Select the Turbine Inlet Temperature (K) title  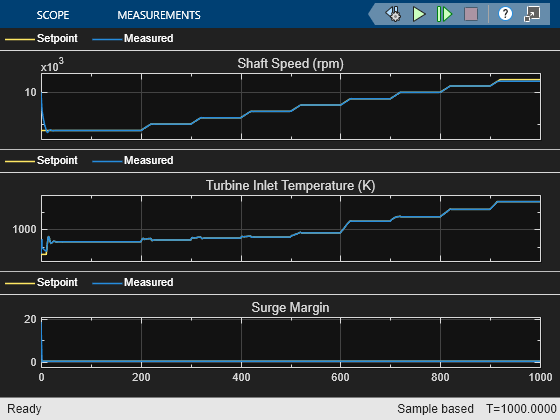[290, 186]
